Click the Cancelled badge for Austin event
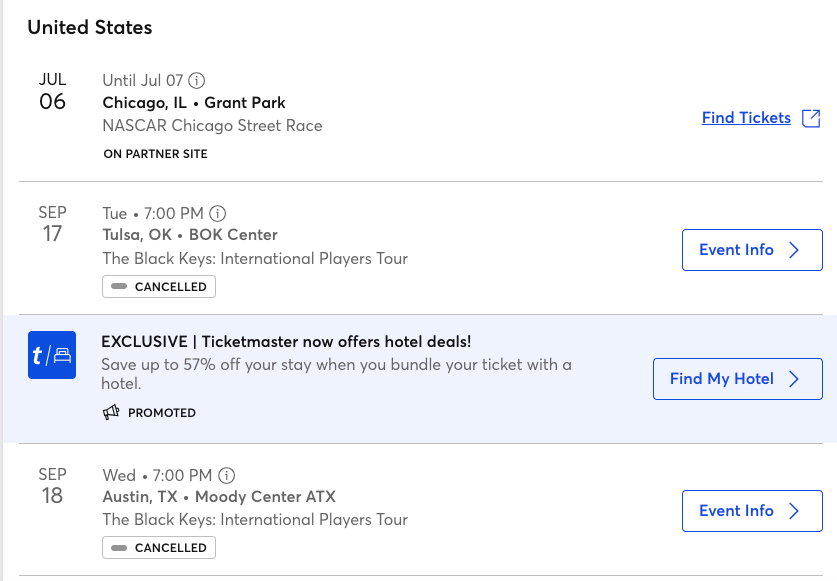 point(158,548)
